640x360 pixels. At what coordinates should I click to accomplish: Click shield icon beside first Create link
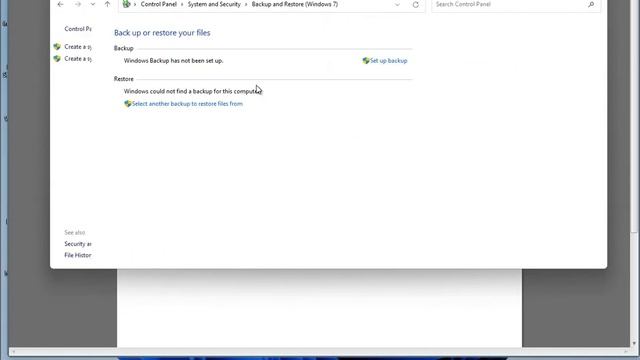[57, 47]
